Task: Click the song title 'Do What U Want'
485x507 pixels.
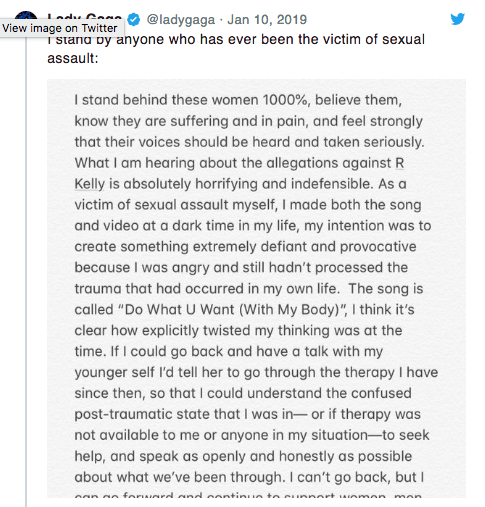Action: tap(179, 310)
